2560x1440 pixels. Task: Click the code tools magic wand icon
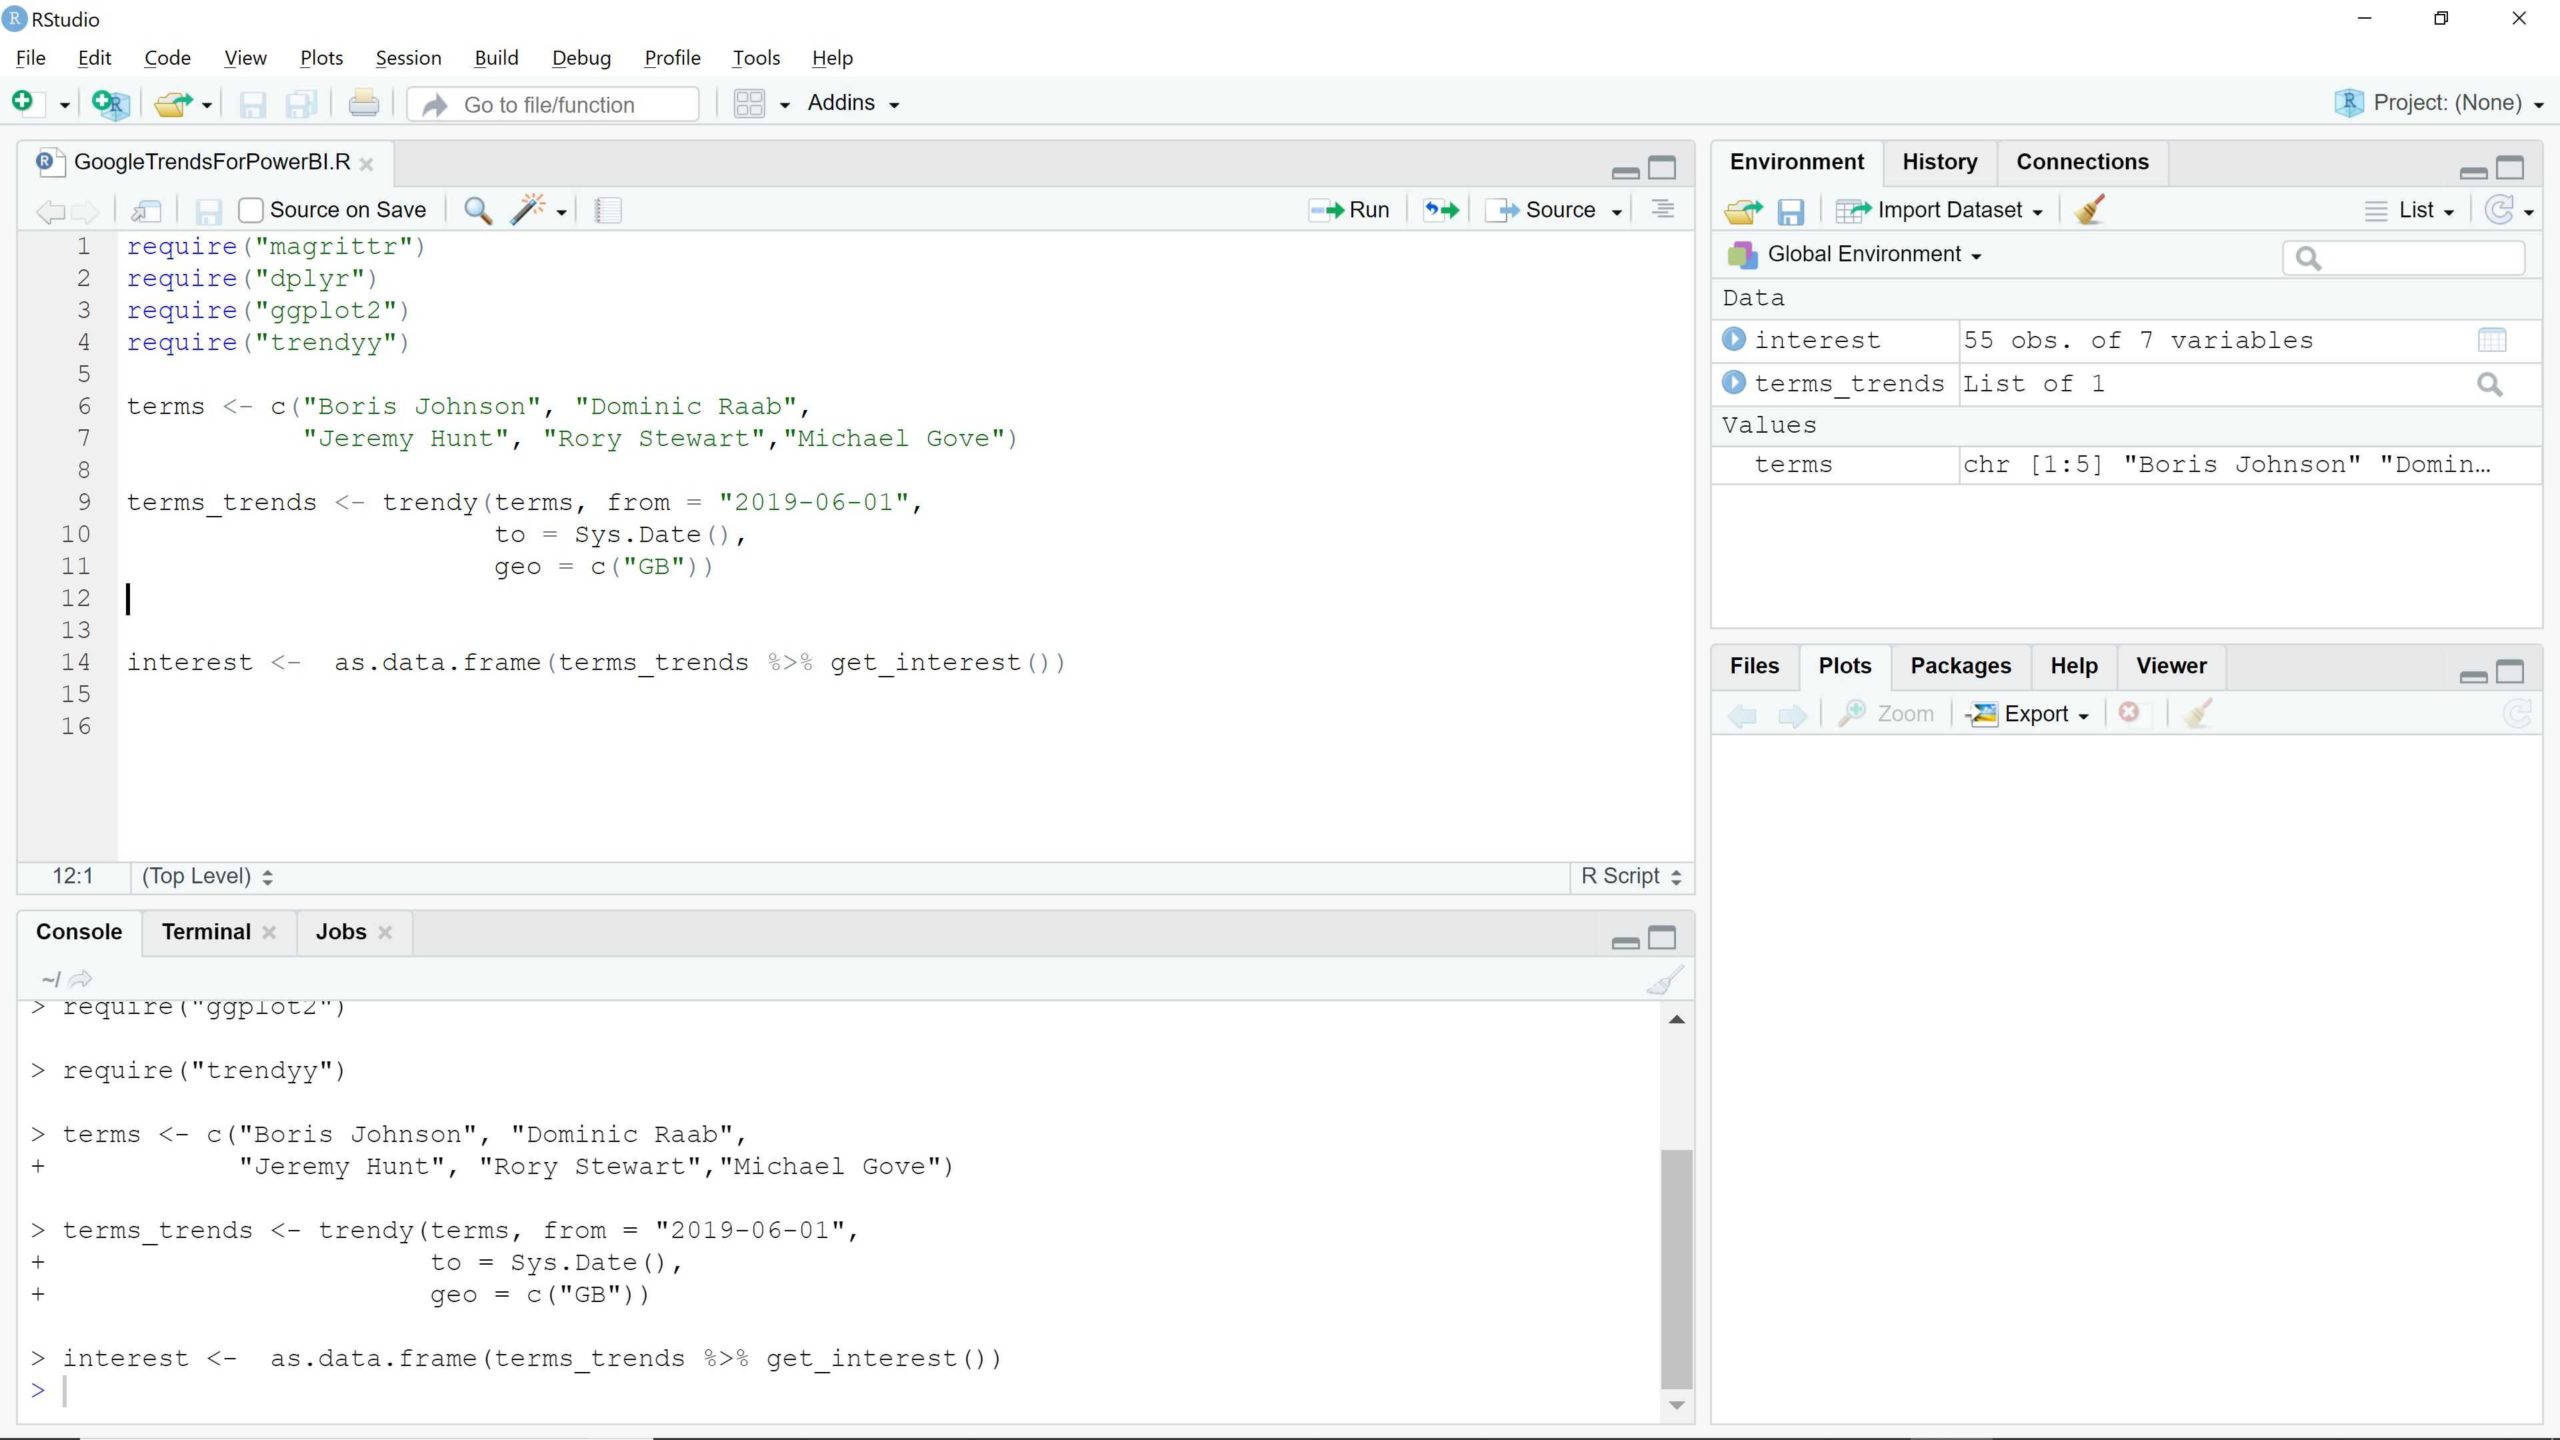click(x=528, y=209)
